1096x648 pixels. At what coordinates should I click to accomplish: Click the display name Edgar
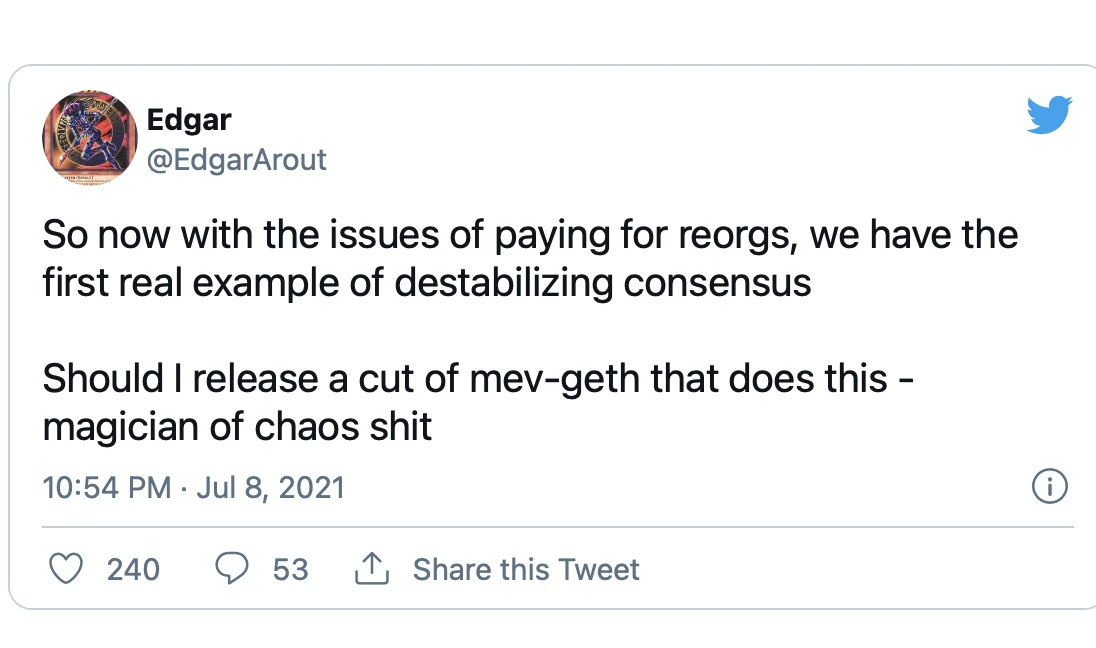(x=189, y=120)
